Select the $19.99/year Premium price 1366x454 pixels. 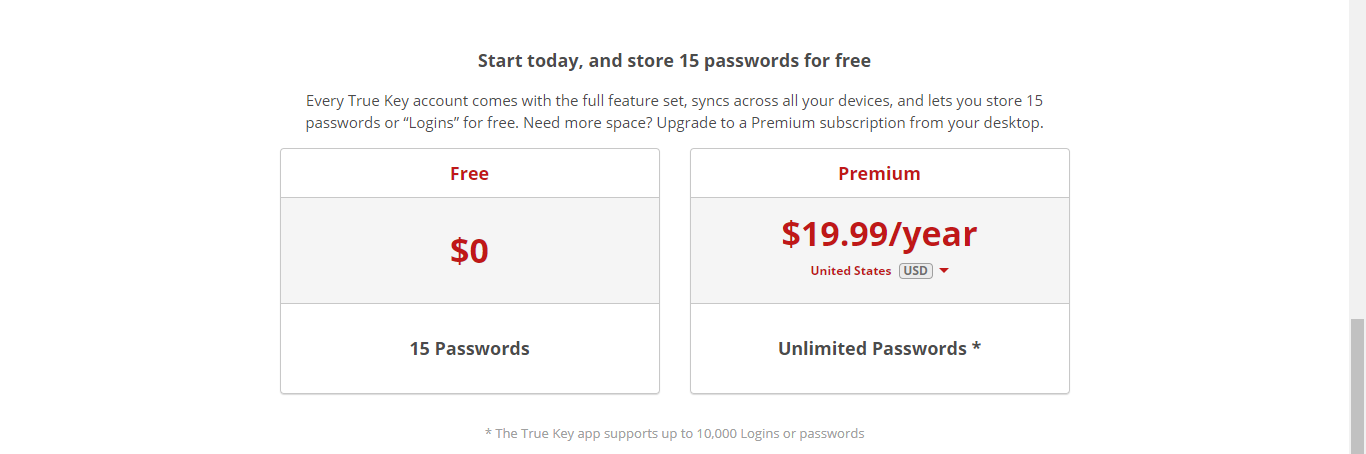tap(879, 234)
